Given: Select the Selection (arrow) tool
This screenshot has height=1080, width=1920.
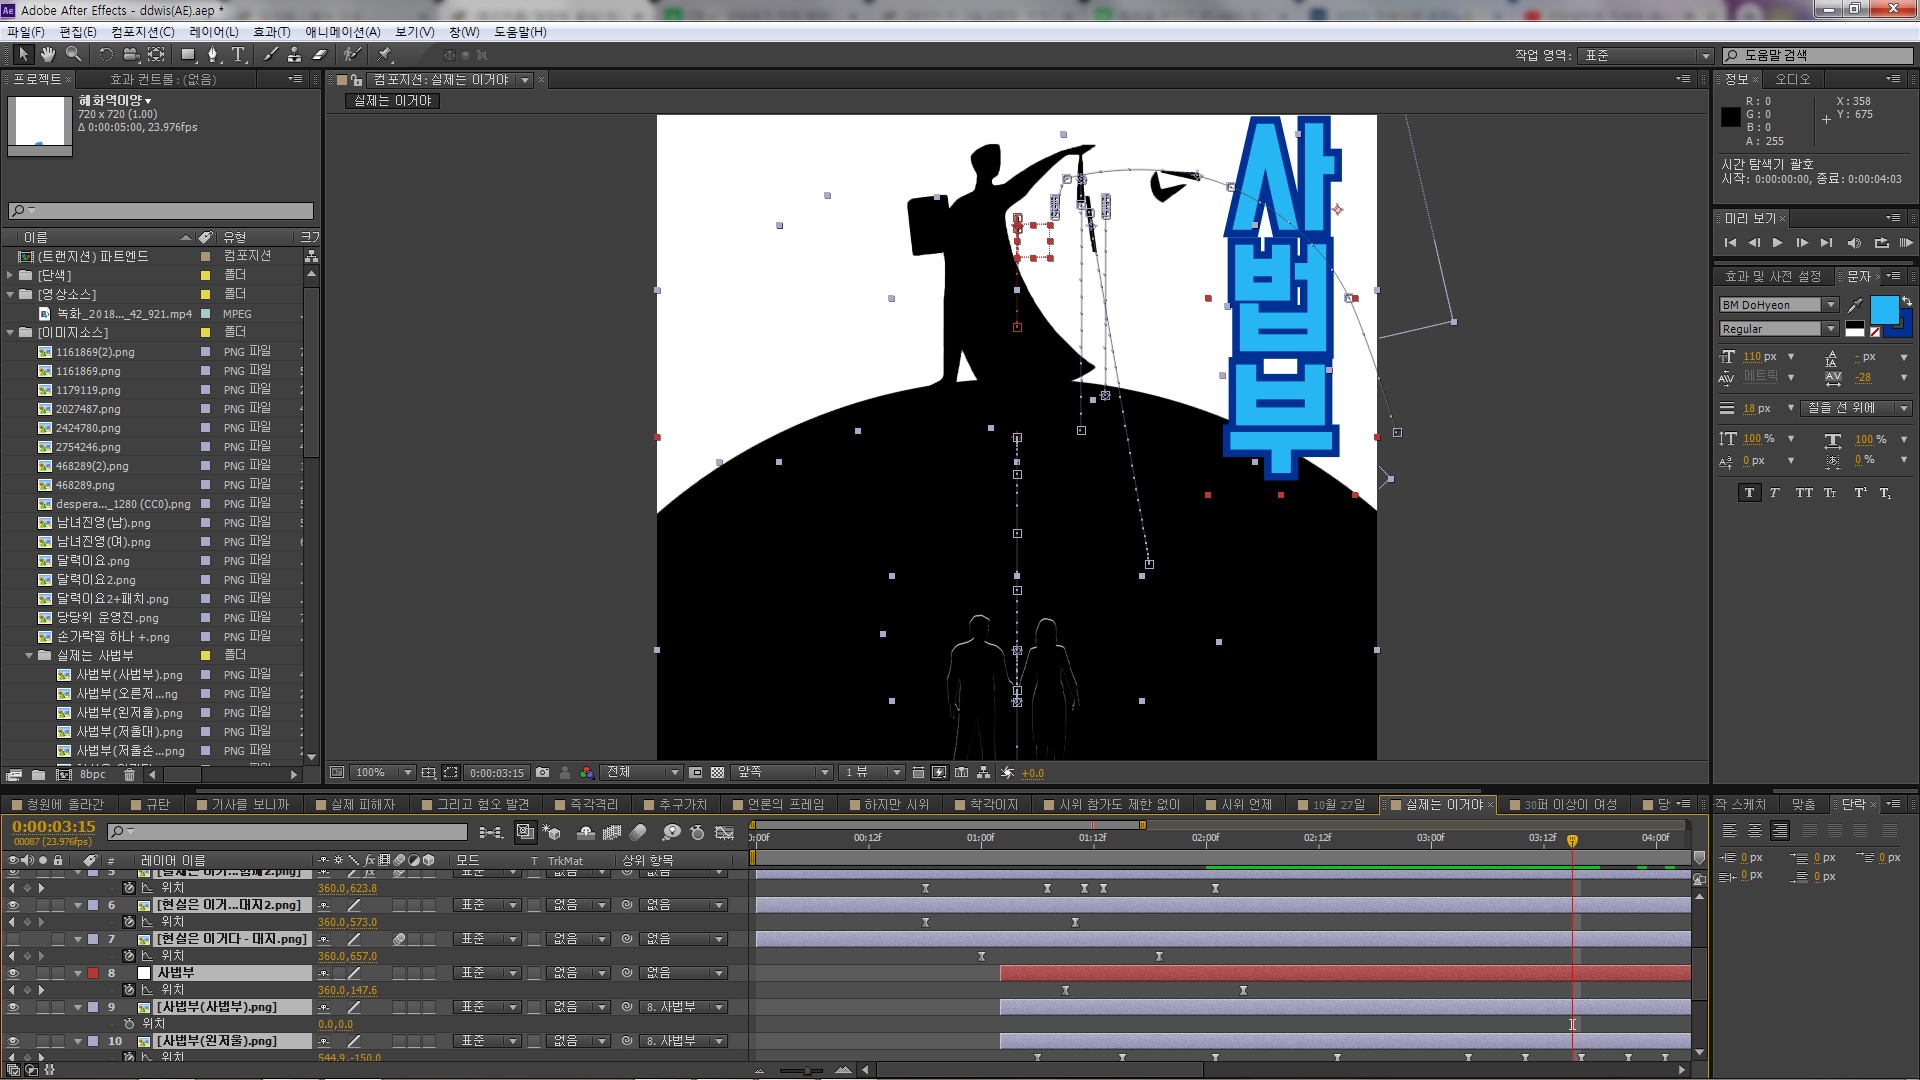Looking at the screenshot, I should (x=23, y=54).
